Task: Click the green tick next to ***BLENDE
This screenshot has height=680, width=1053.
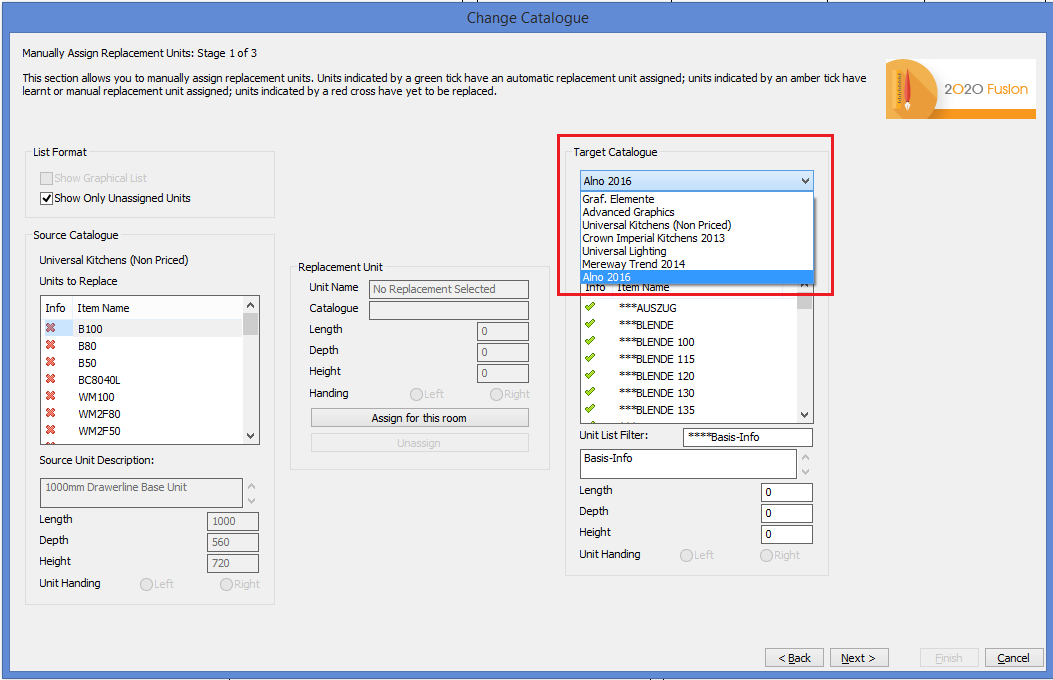Action: pyautogui.click(x=590, y=324)
